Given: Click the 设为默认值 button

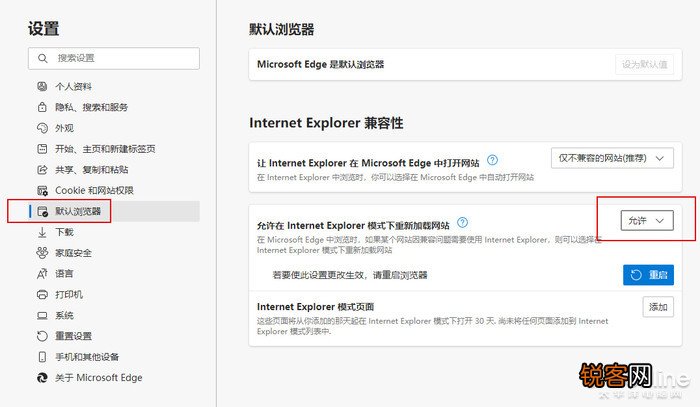Looking at the screenshot, I should click(x=644, y=64).
